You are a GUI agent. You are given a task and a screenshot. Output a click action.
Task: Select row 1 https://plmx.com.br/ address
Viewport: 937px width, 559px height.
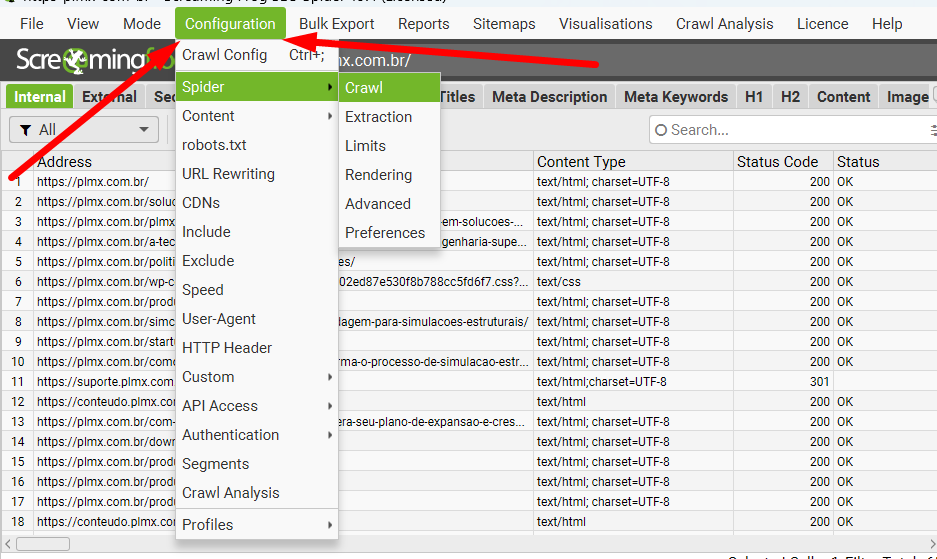[93, 182]
